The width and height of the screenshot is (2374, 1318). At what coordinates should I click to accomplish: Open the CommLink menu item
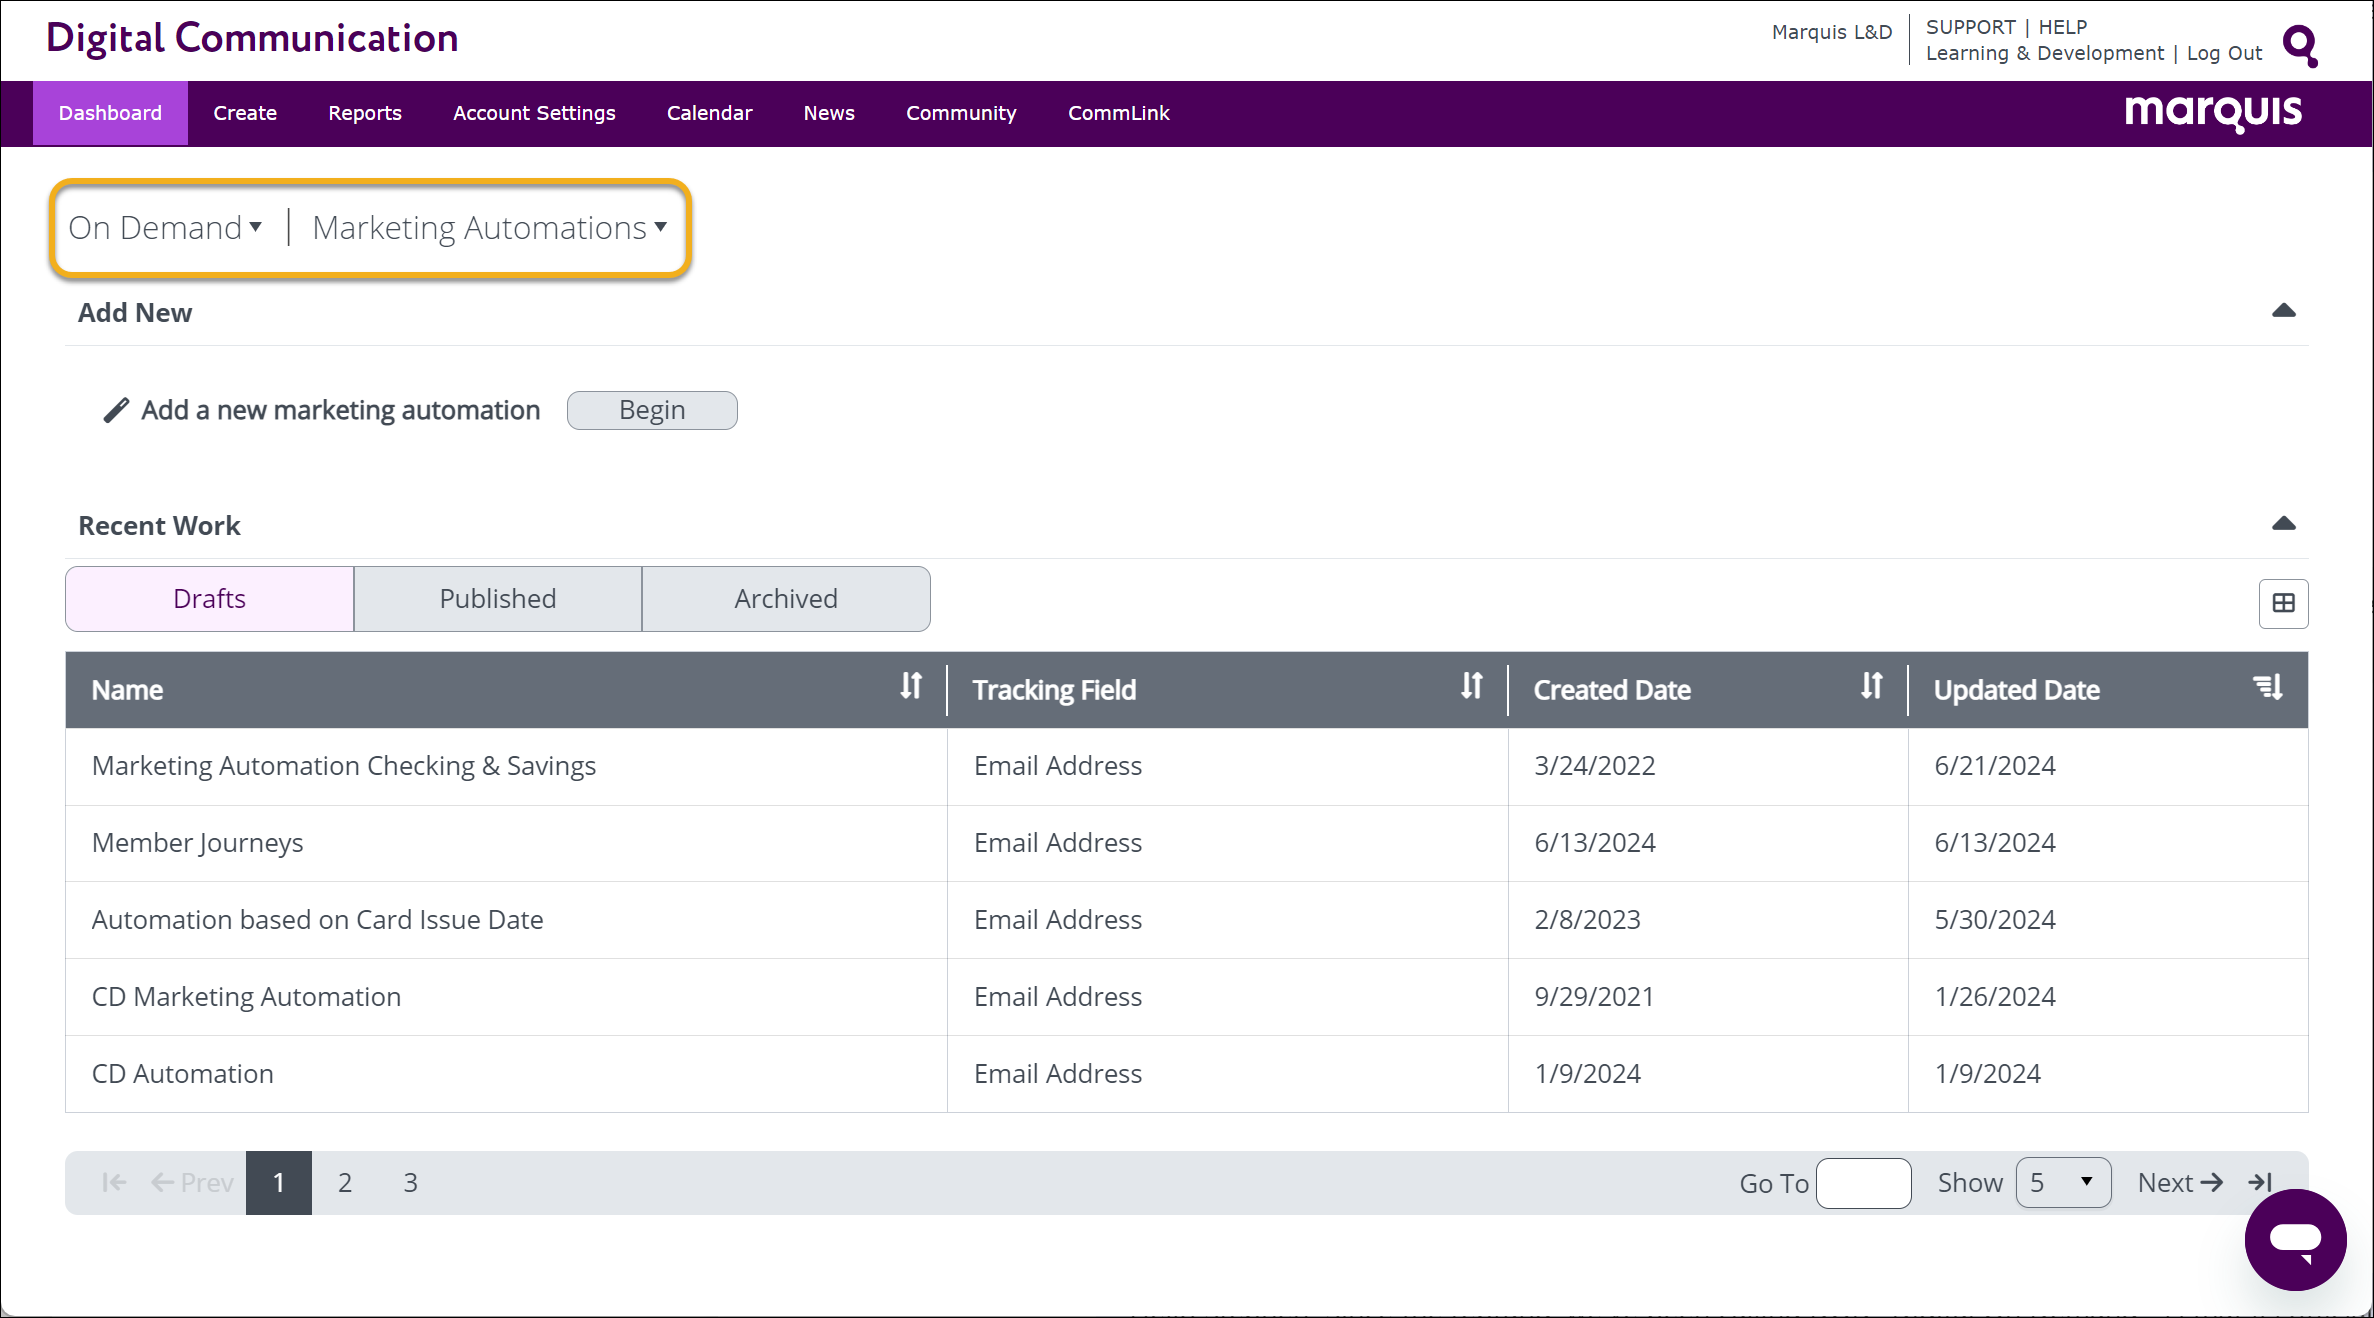tap(1118, 113)
